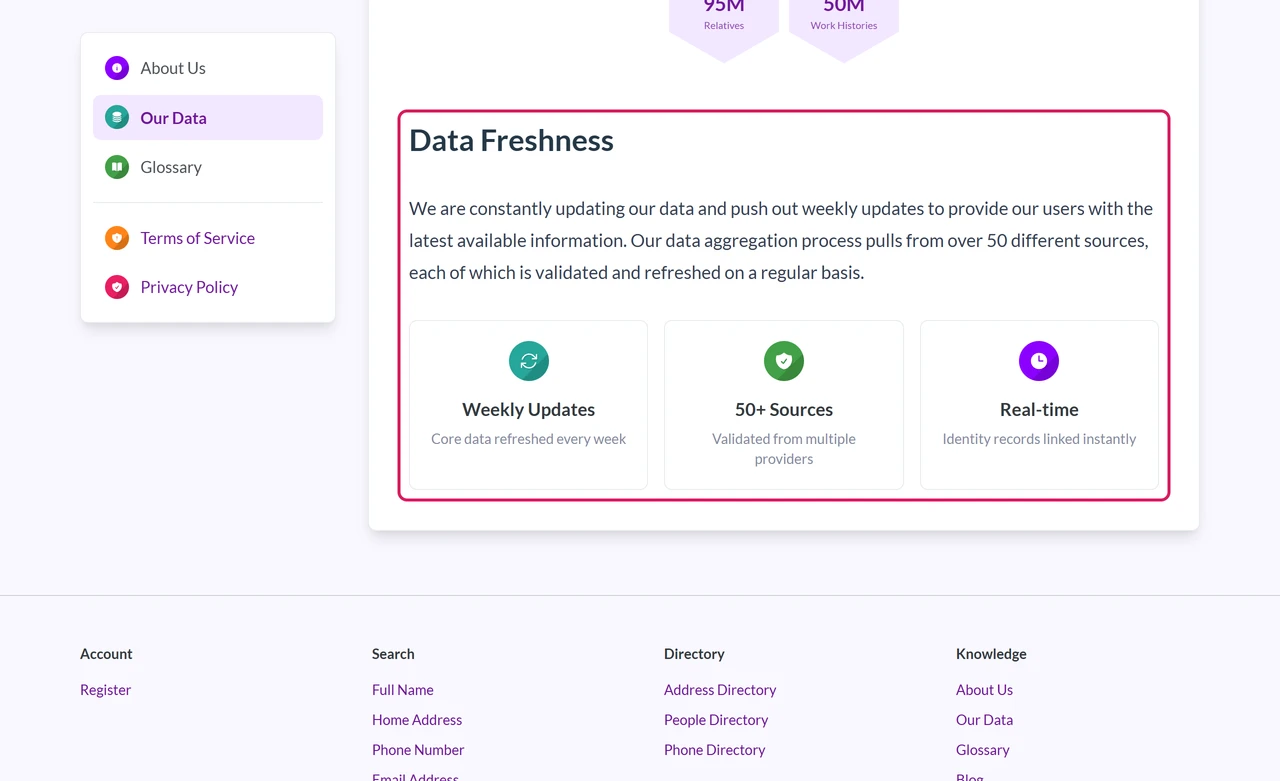Click the 50+ Sources shield check icon

(784, 361)
